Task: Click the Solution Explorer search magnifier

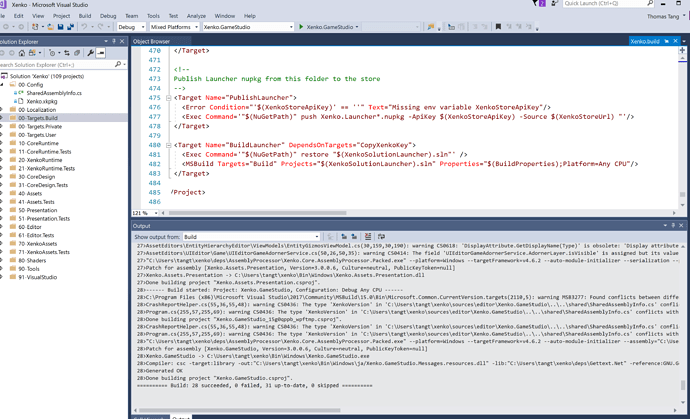Action: 117,64
